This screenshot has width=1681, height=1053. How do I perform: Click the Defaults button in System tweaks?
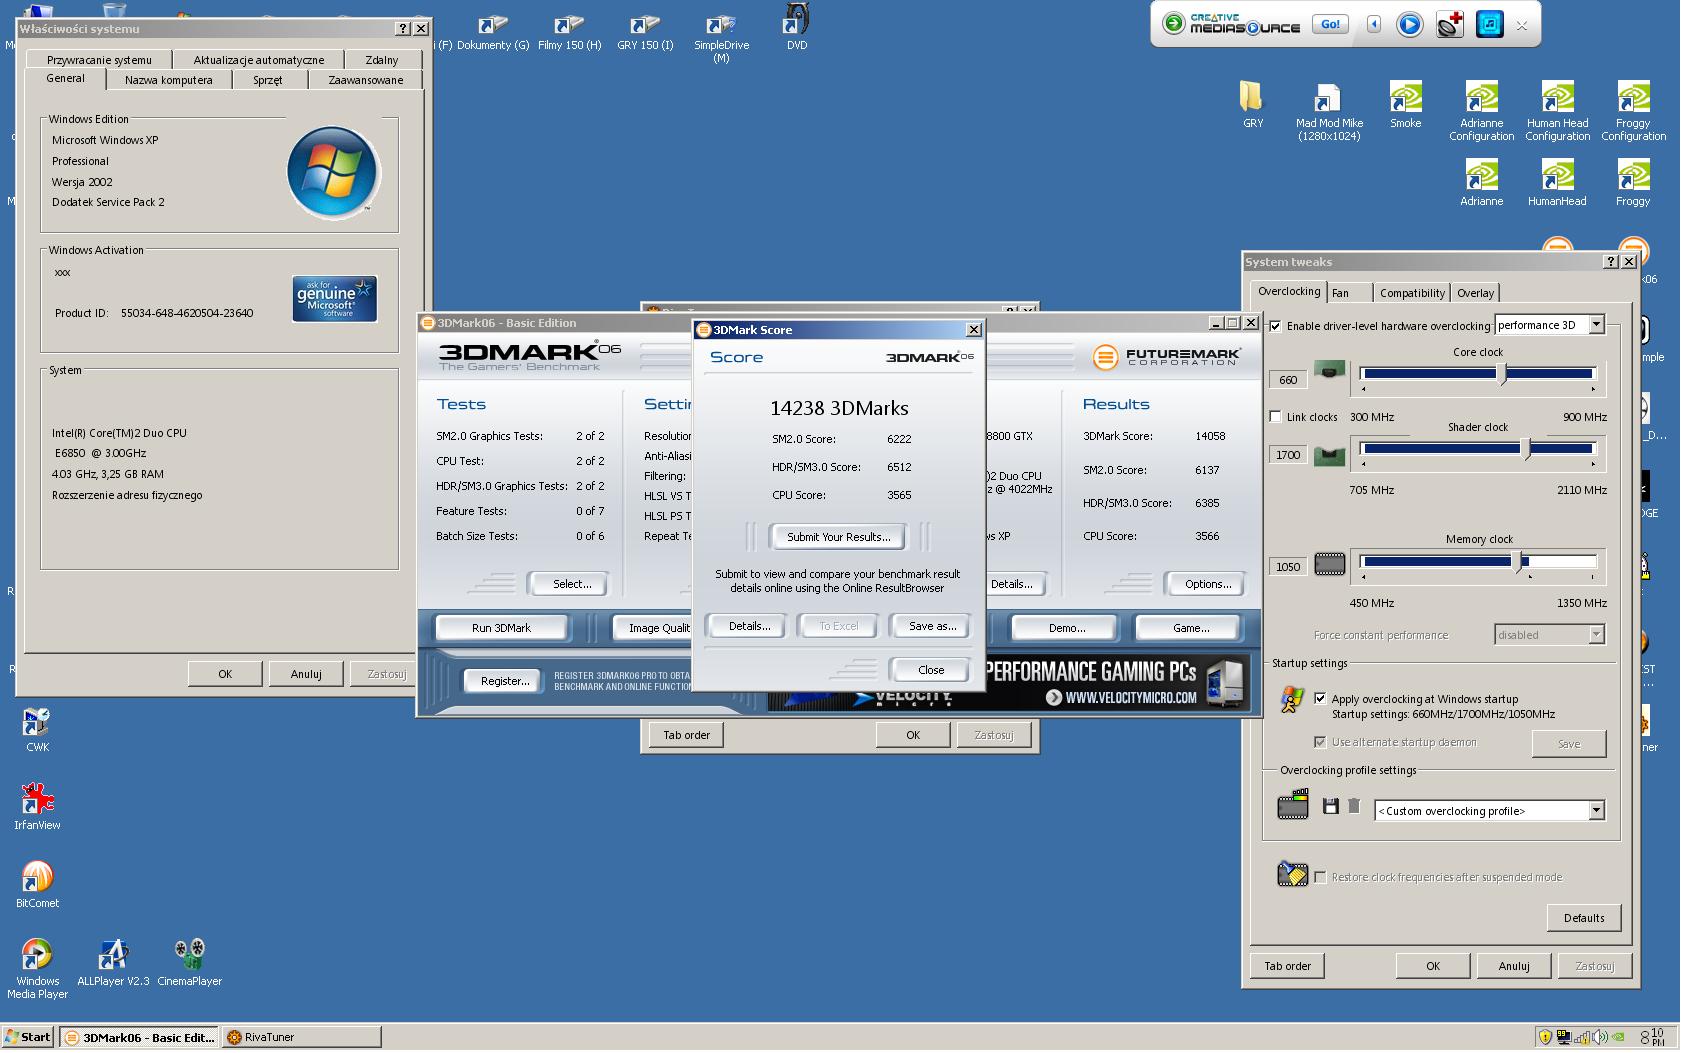[1584, 918]
